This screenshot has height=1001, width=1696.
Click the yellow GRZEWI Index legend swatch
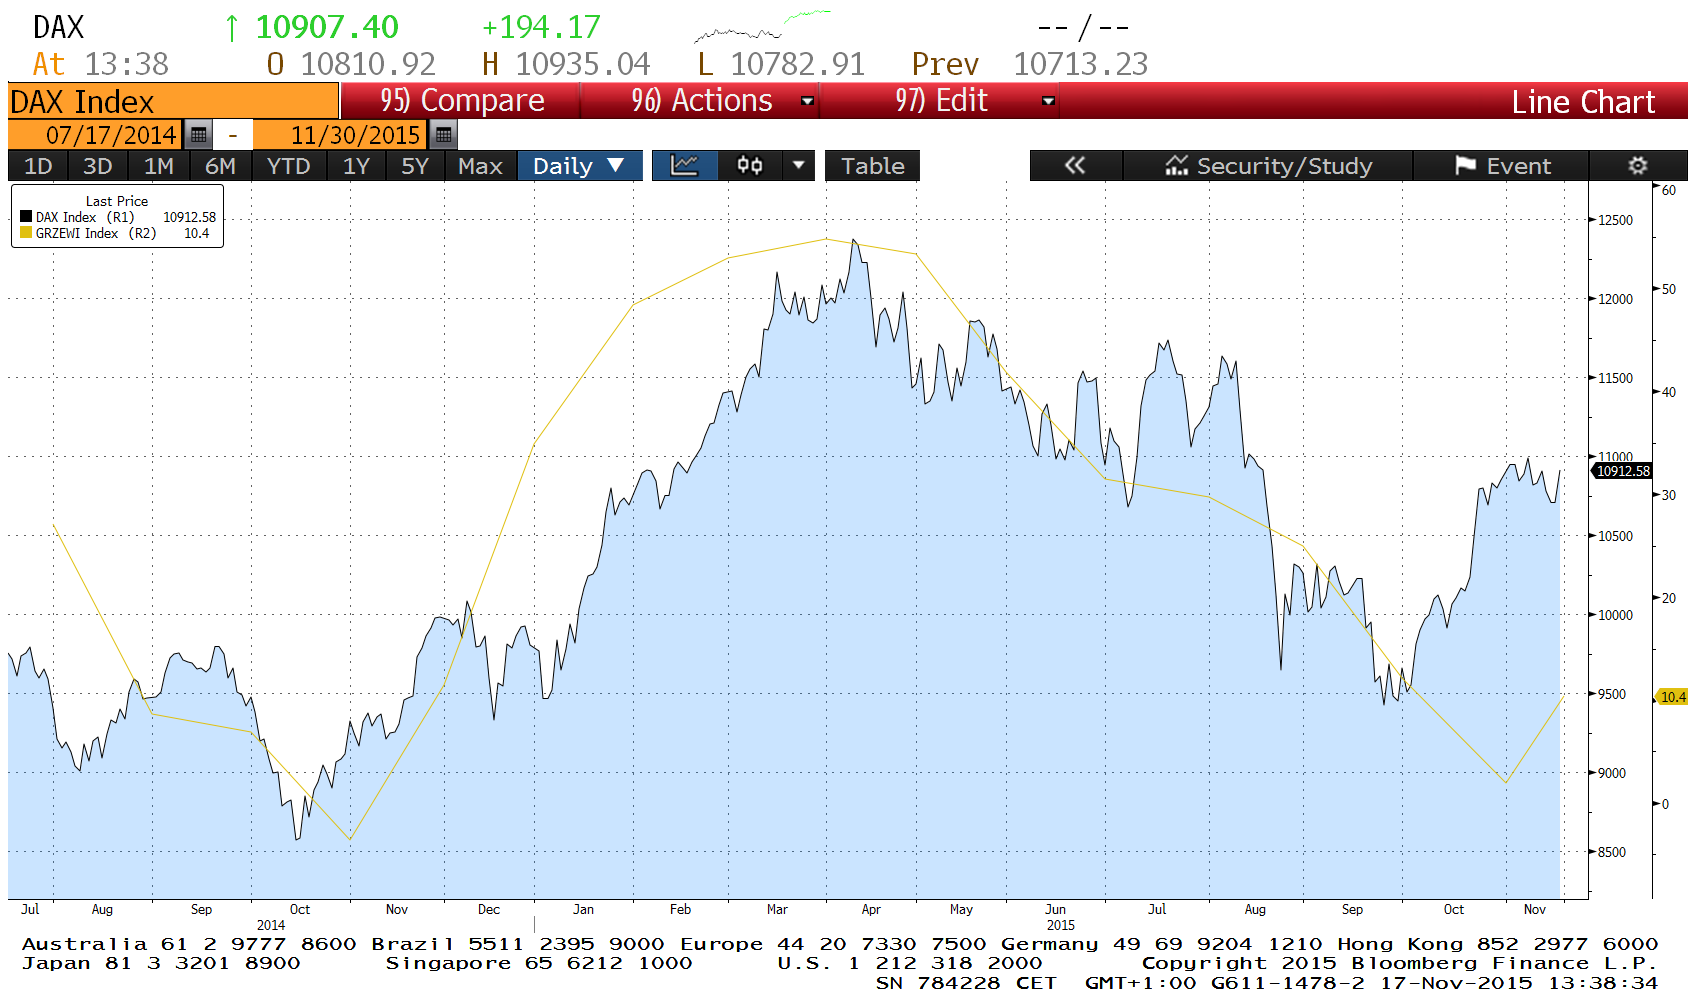26,232
